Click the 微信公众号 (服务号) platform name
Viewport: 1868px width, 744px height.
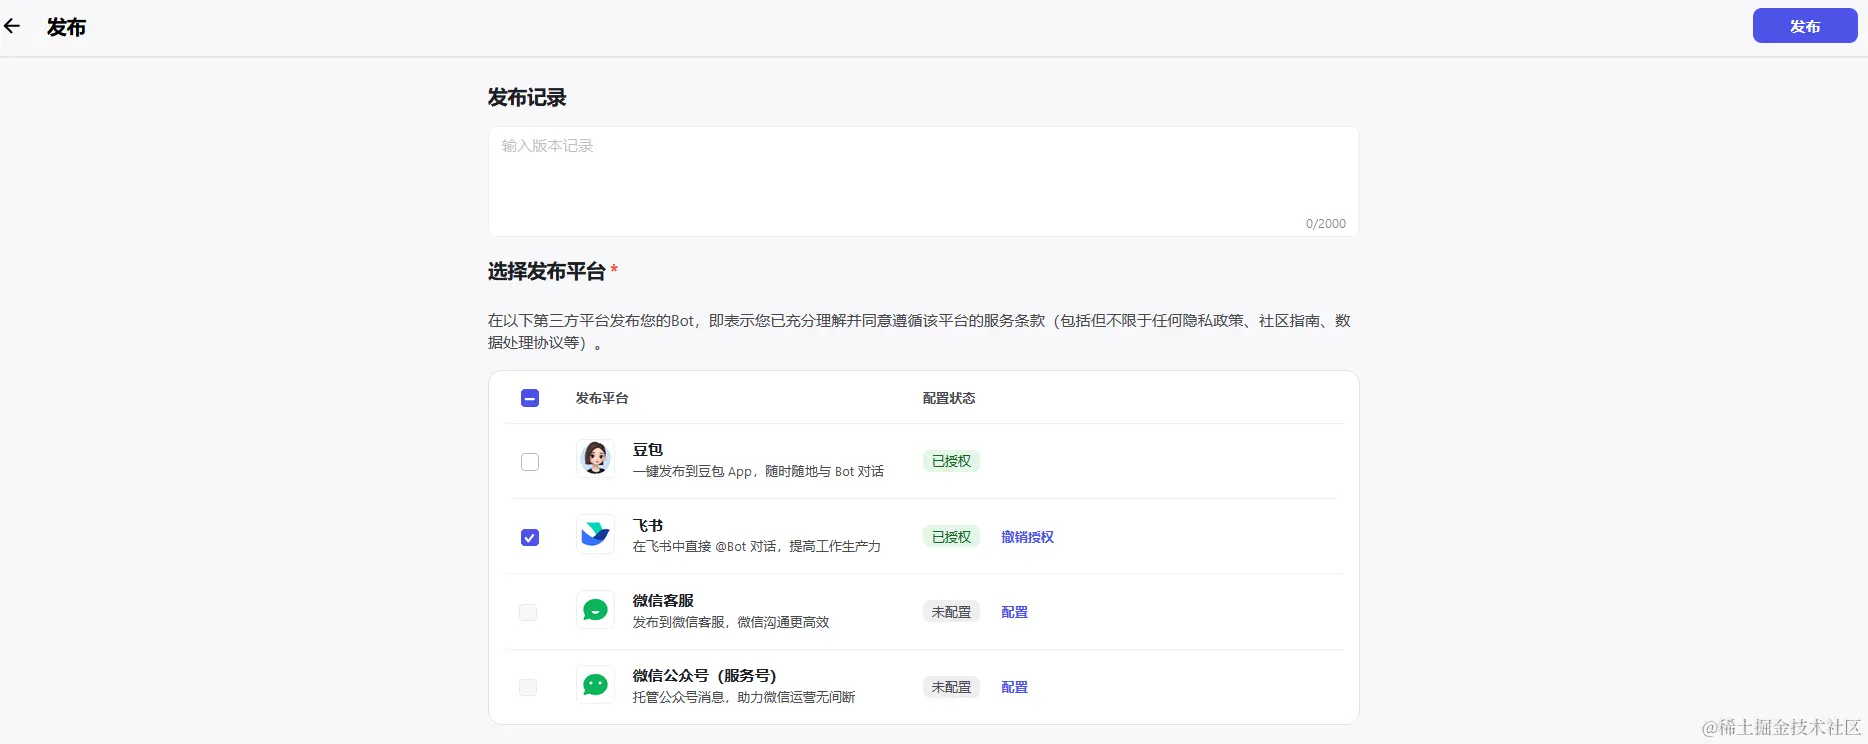pos(705,675)
